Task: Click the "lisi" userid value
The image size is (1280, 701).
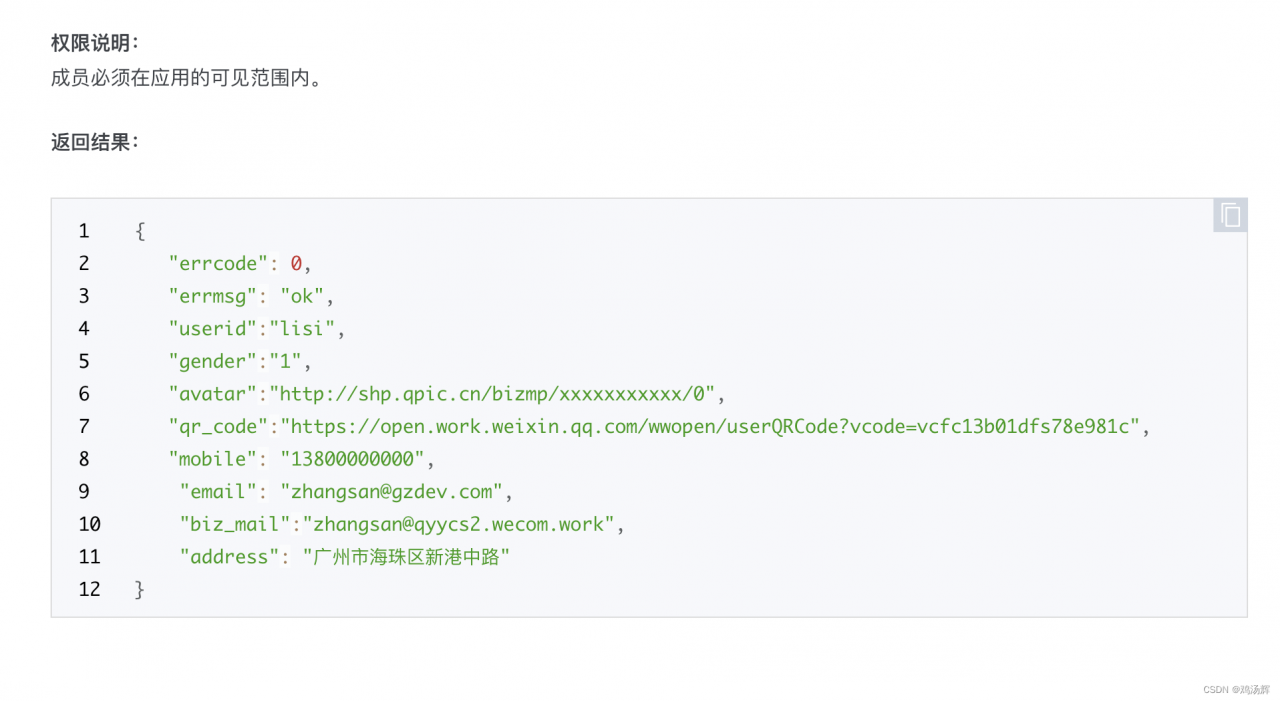Action: coord(306,329)
